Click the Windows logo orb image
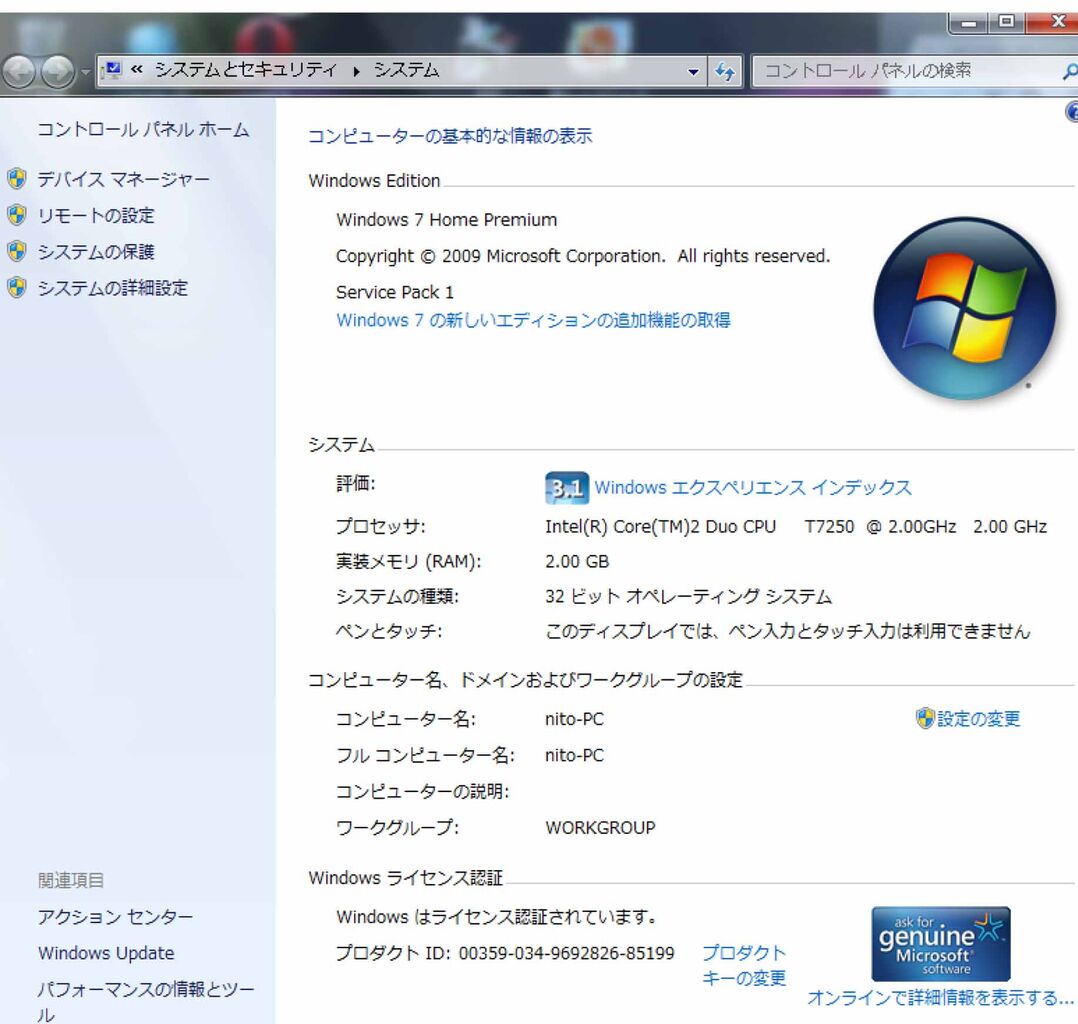The height and width of the screenshot is (1024, 1078). pos(964,308)
